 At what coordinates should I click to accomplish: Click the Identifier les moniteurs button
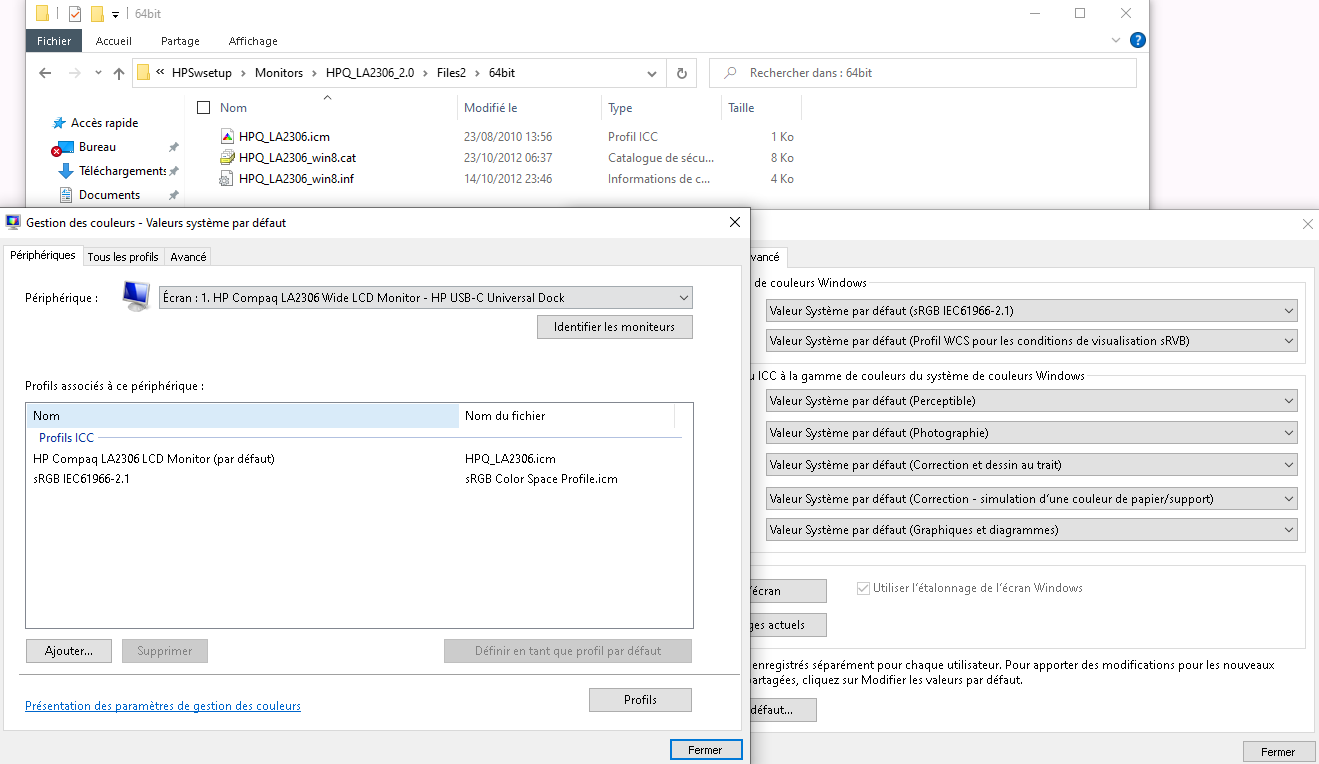click(x=614, y=327)
